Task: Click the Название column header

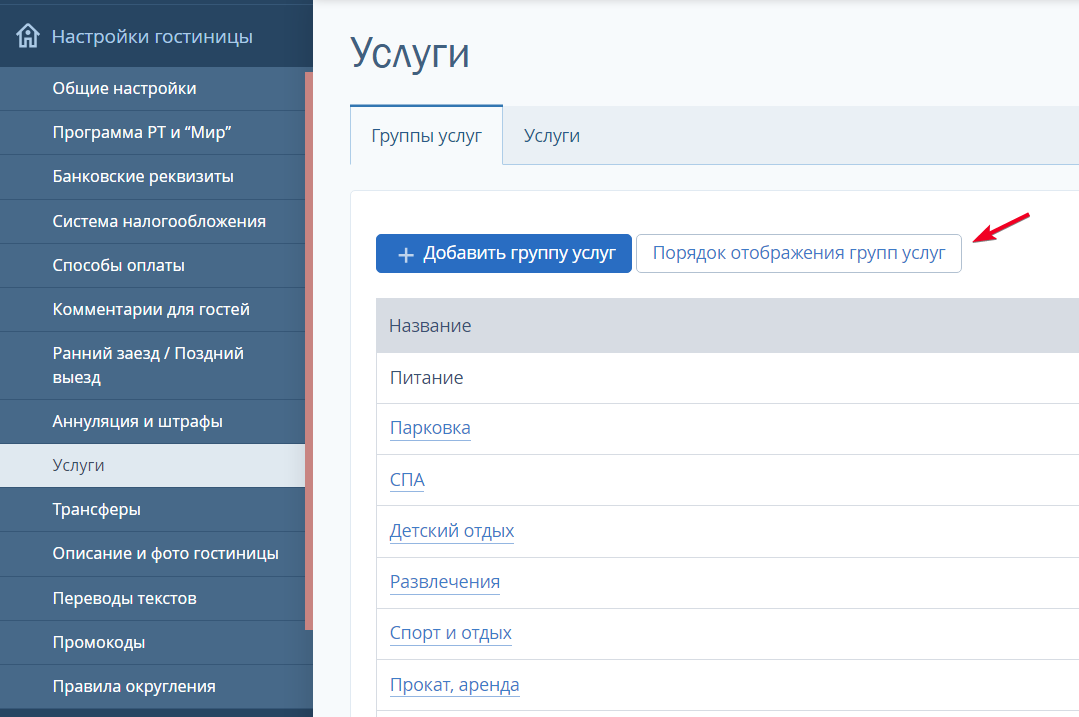Action: 430,326
